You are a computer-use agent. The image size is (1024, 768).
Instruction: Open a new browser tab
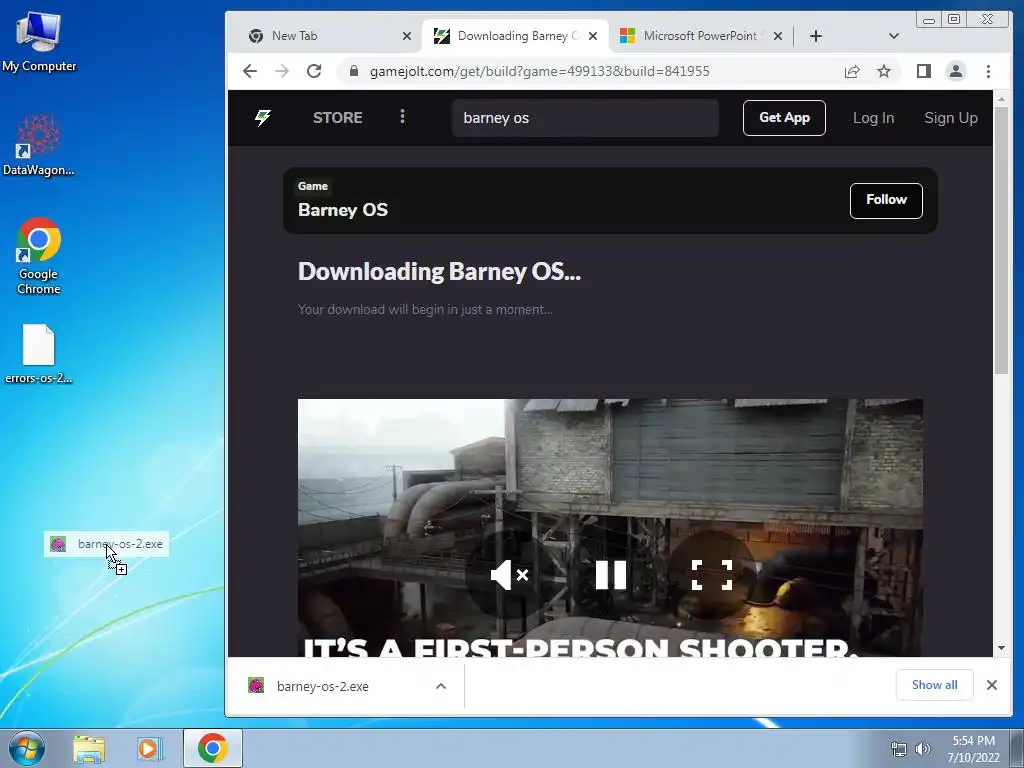pos(816,36)
